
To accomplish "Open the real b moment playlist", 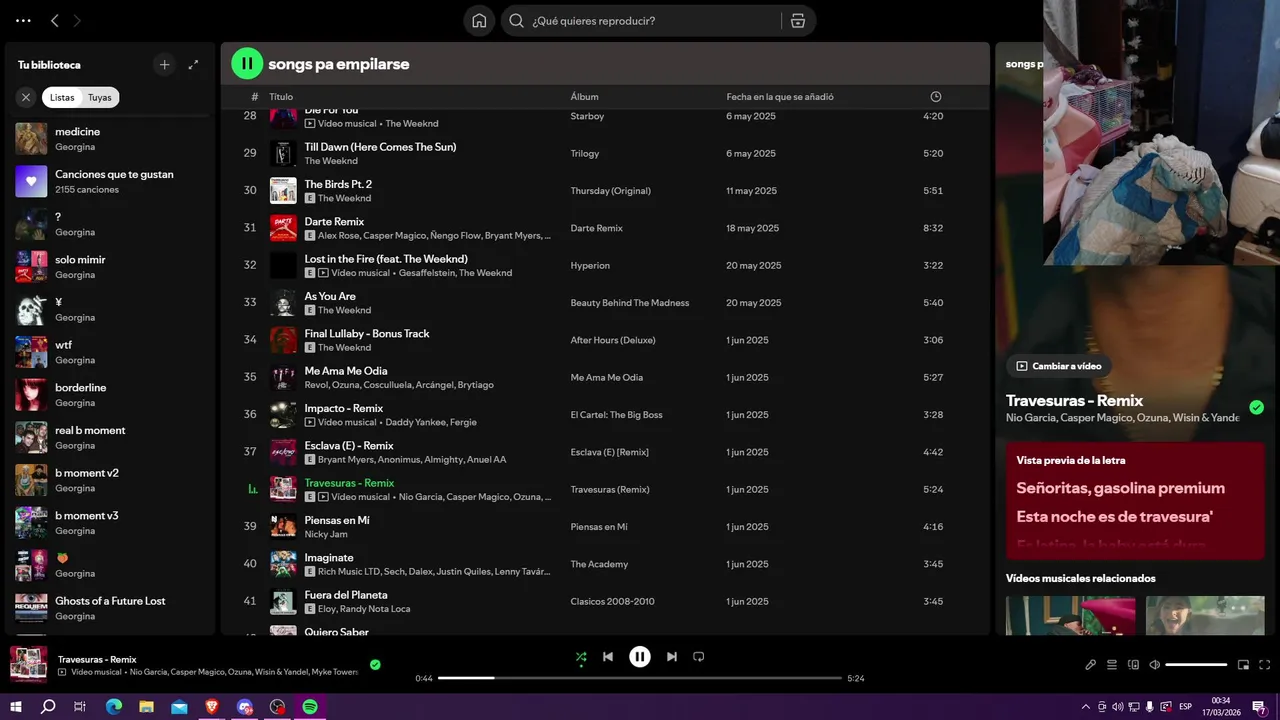I will (110, 437).
